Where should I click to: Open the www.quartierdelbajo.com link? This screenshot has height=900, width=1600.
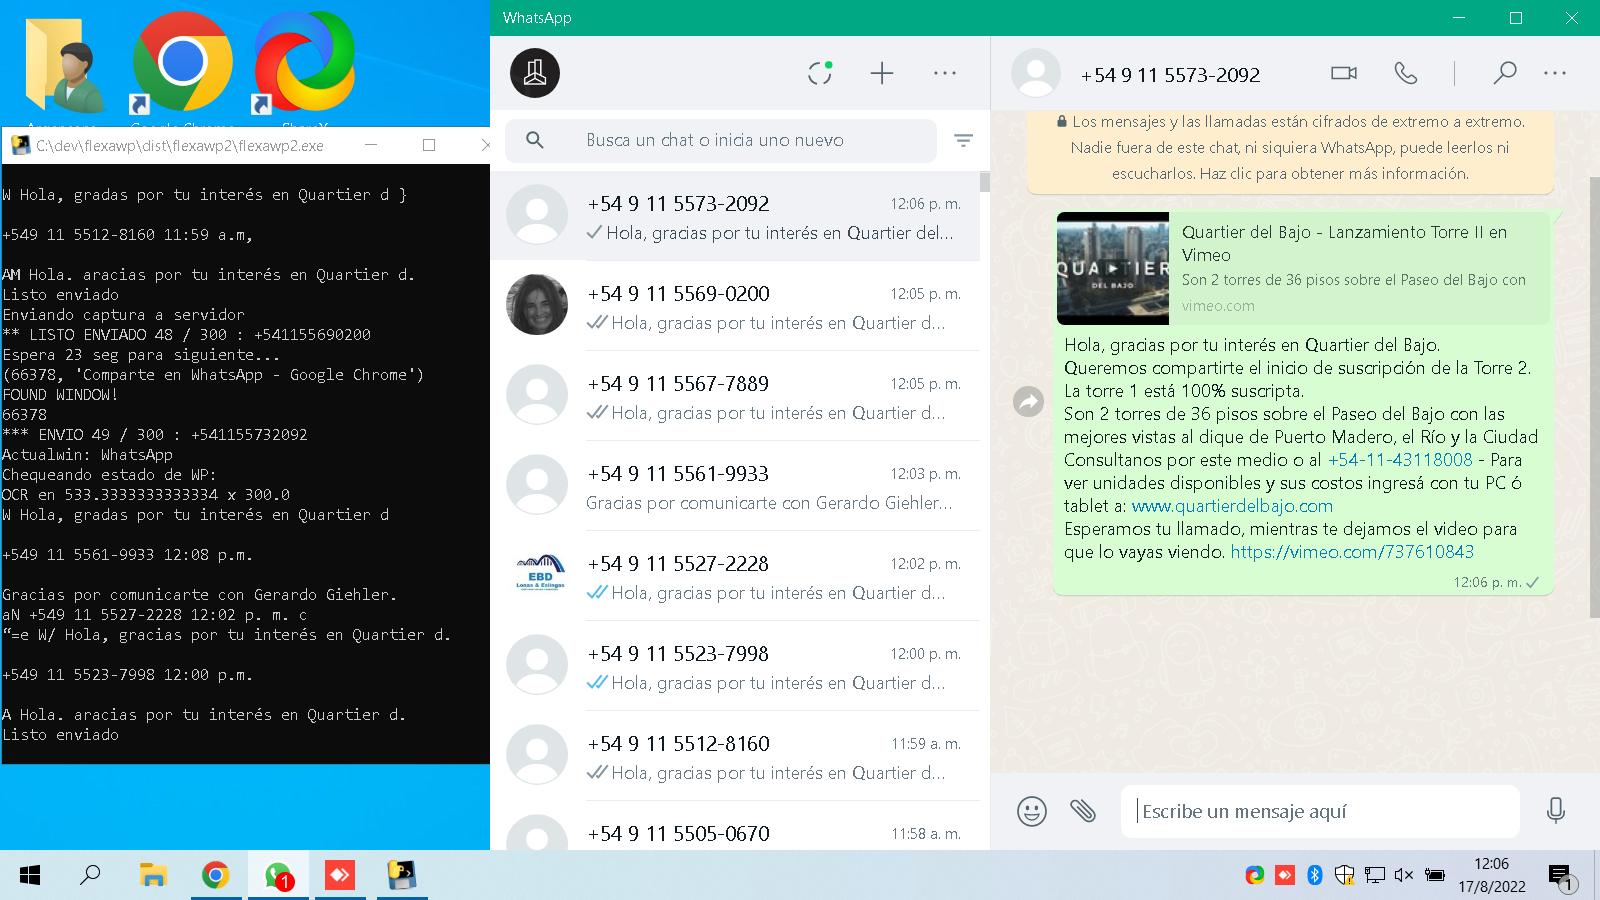1232,506
